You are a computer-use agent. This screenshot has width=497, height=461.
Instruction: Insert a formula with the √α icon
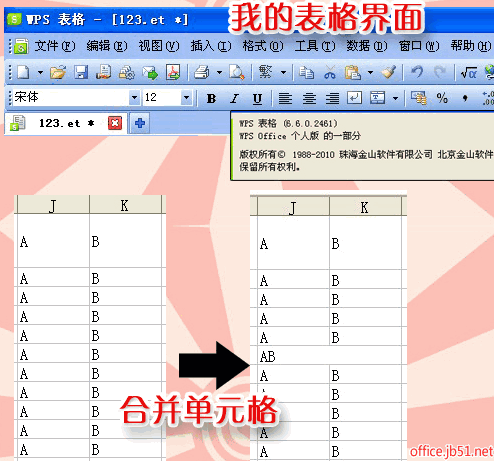pos(468,72)
